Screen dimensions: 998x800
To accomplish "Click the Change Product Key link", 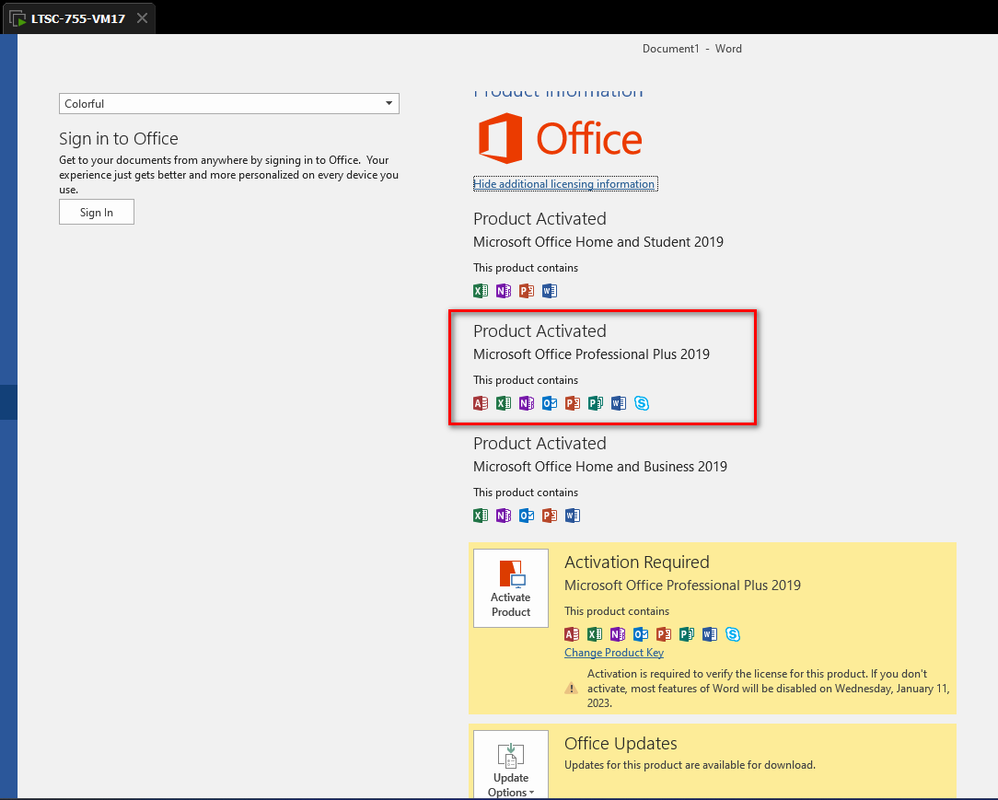I will [x=614, y=652].
